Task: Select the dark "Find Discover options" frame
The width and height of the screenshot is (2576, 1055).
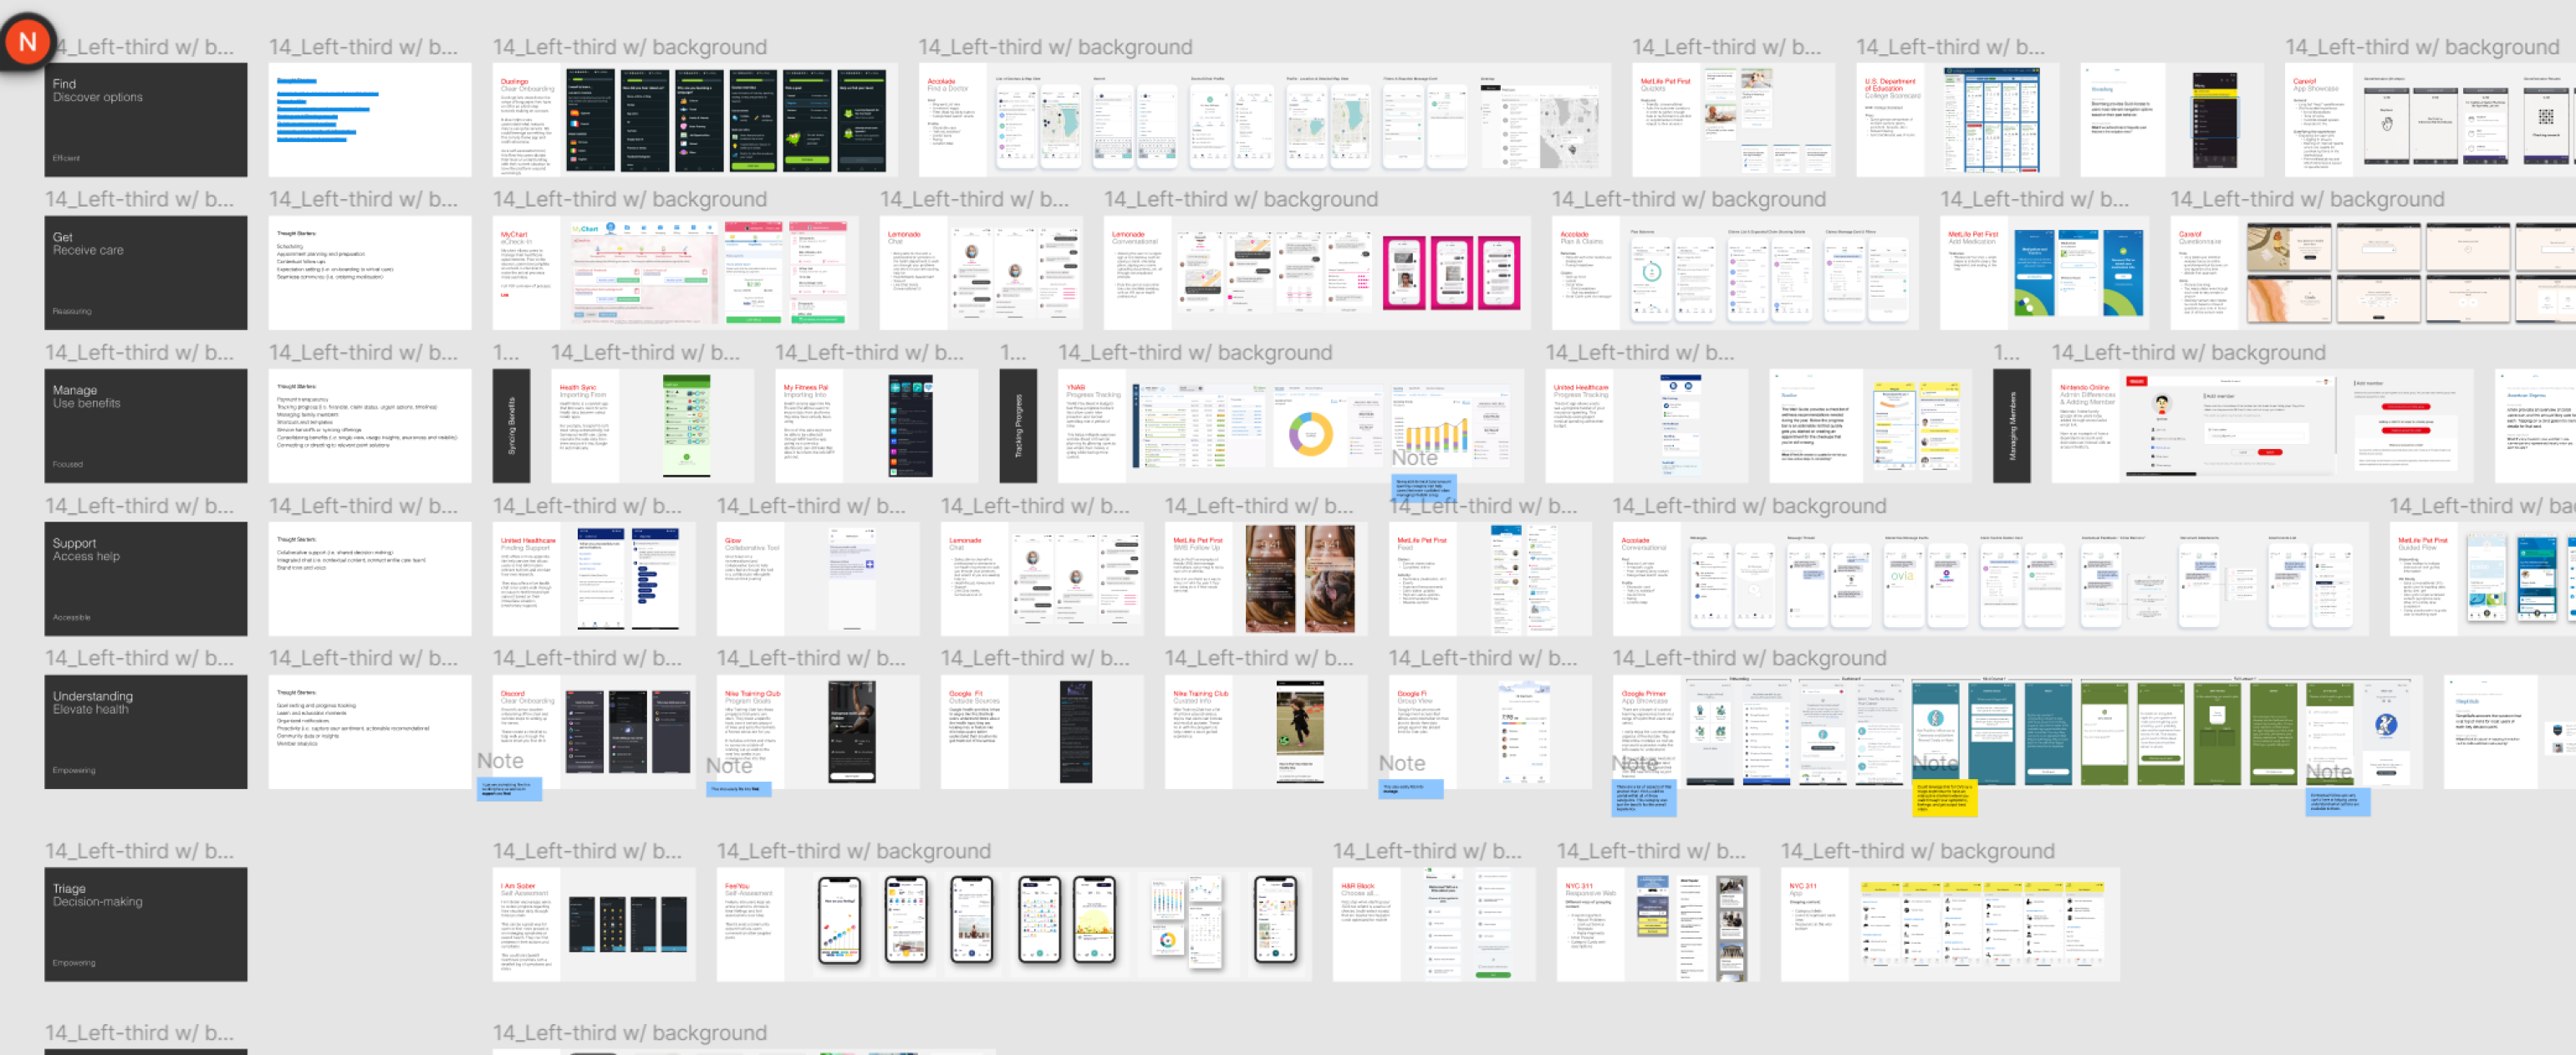Action: (145, 120)
